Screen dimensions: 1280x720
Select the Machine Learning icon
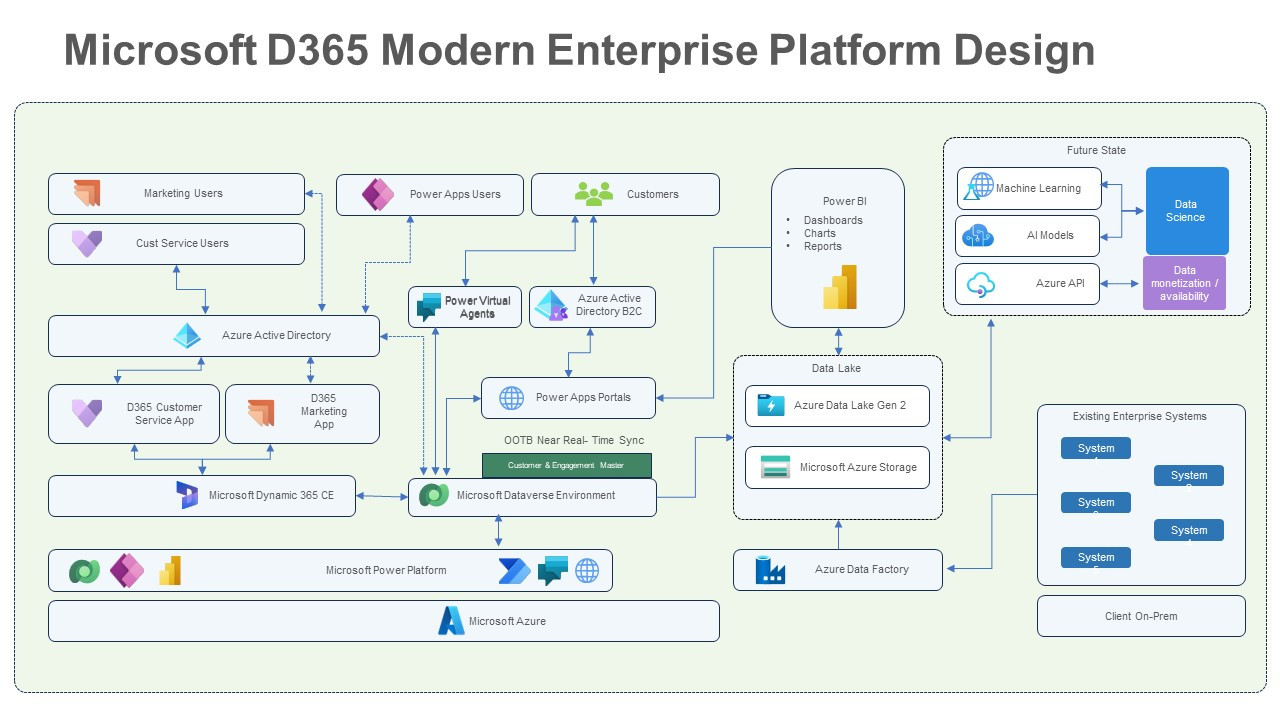(x=980, y=187)
